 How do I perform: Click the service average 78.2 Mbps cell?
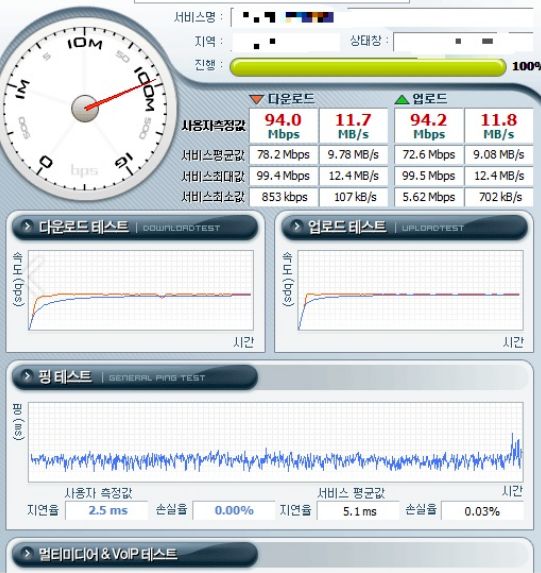[284, 155]
